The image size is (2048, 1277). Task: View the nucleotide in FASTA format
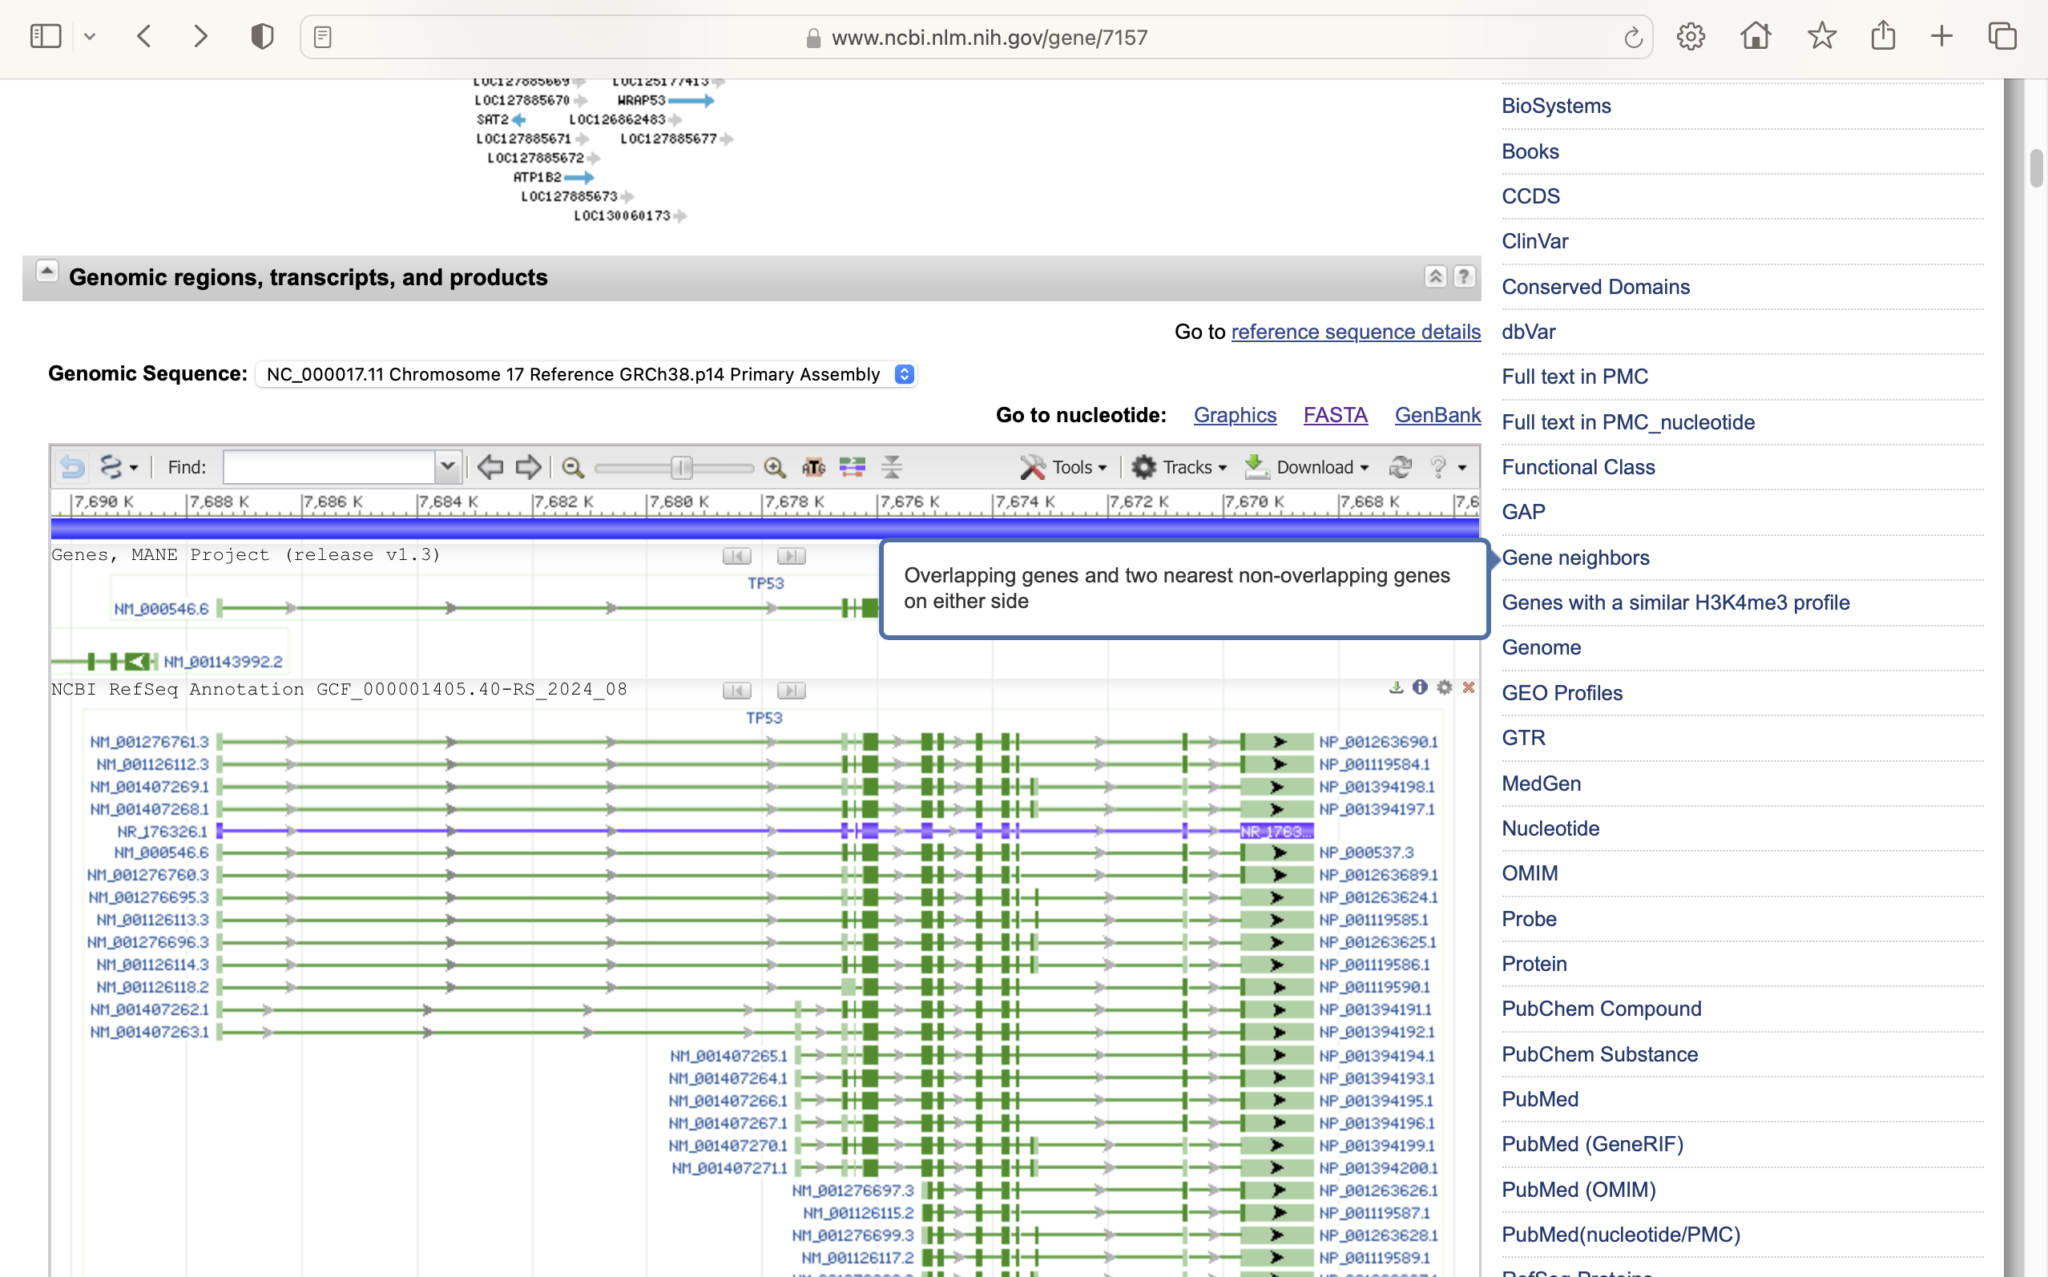pos(1335,414)
